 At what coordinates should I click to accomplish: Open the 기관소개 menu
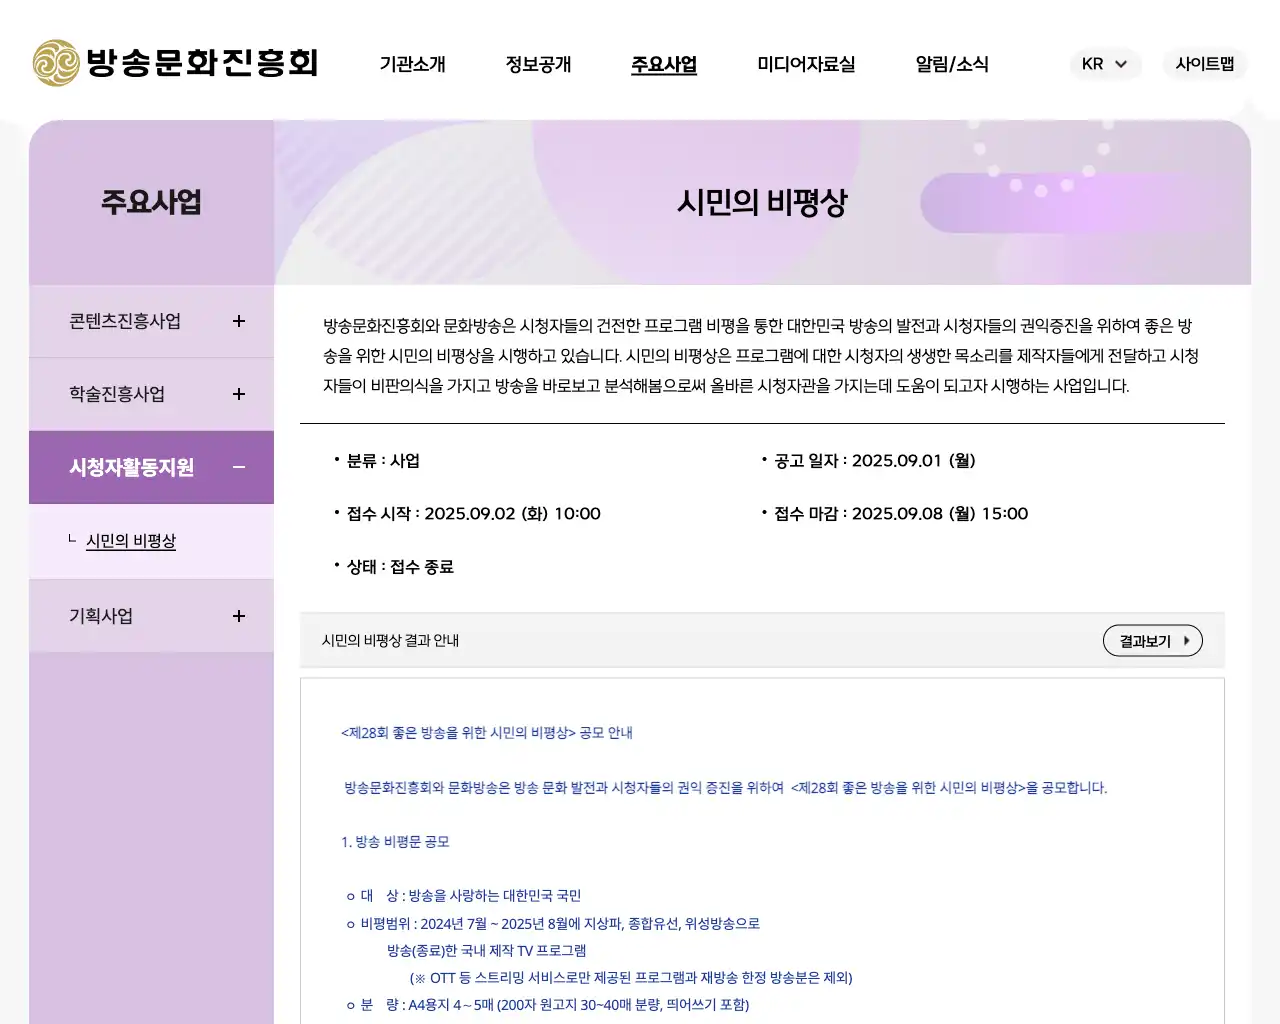point(412,64)
